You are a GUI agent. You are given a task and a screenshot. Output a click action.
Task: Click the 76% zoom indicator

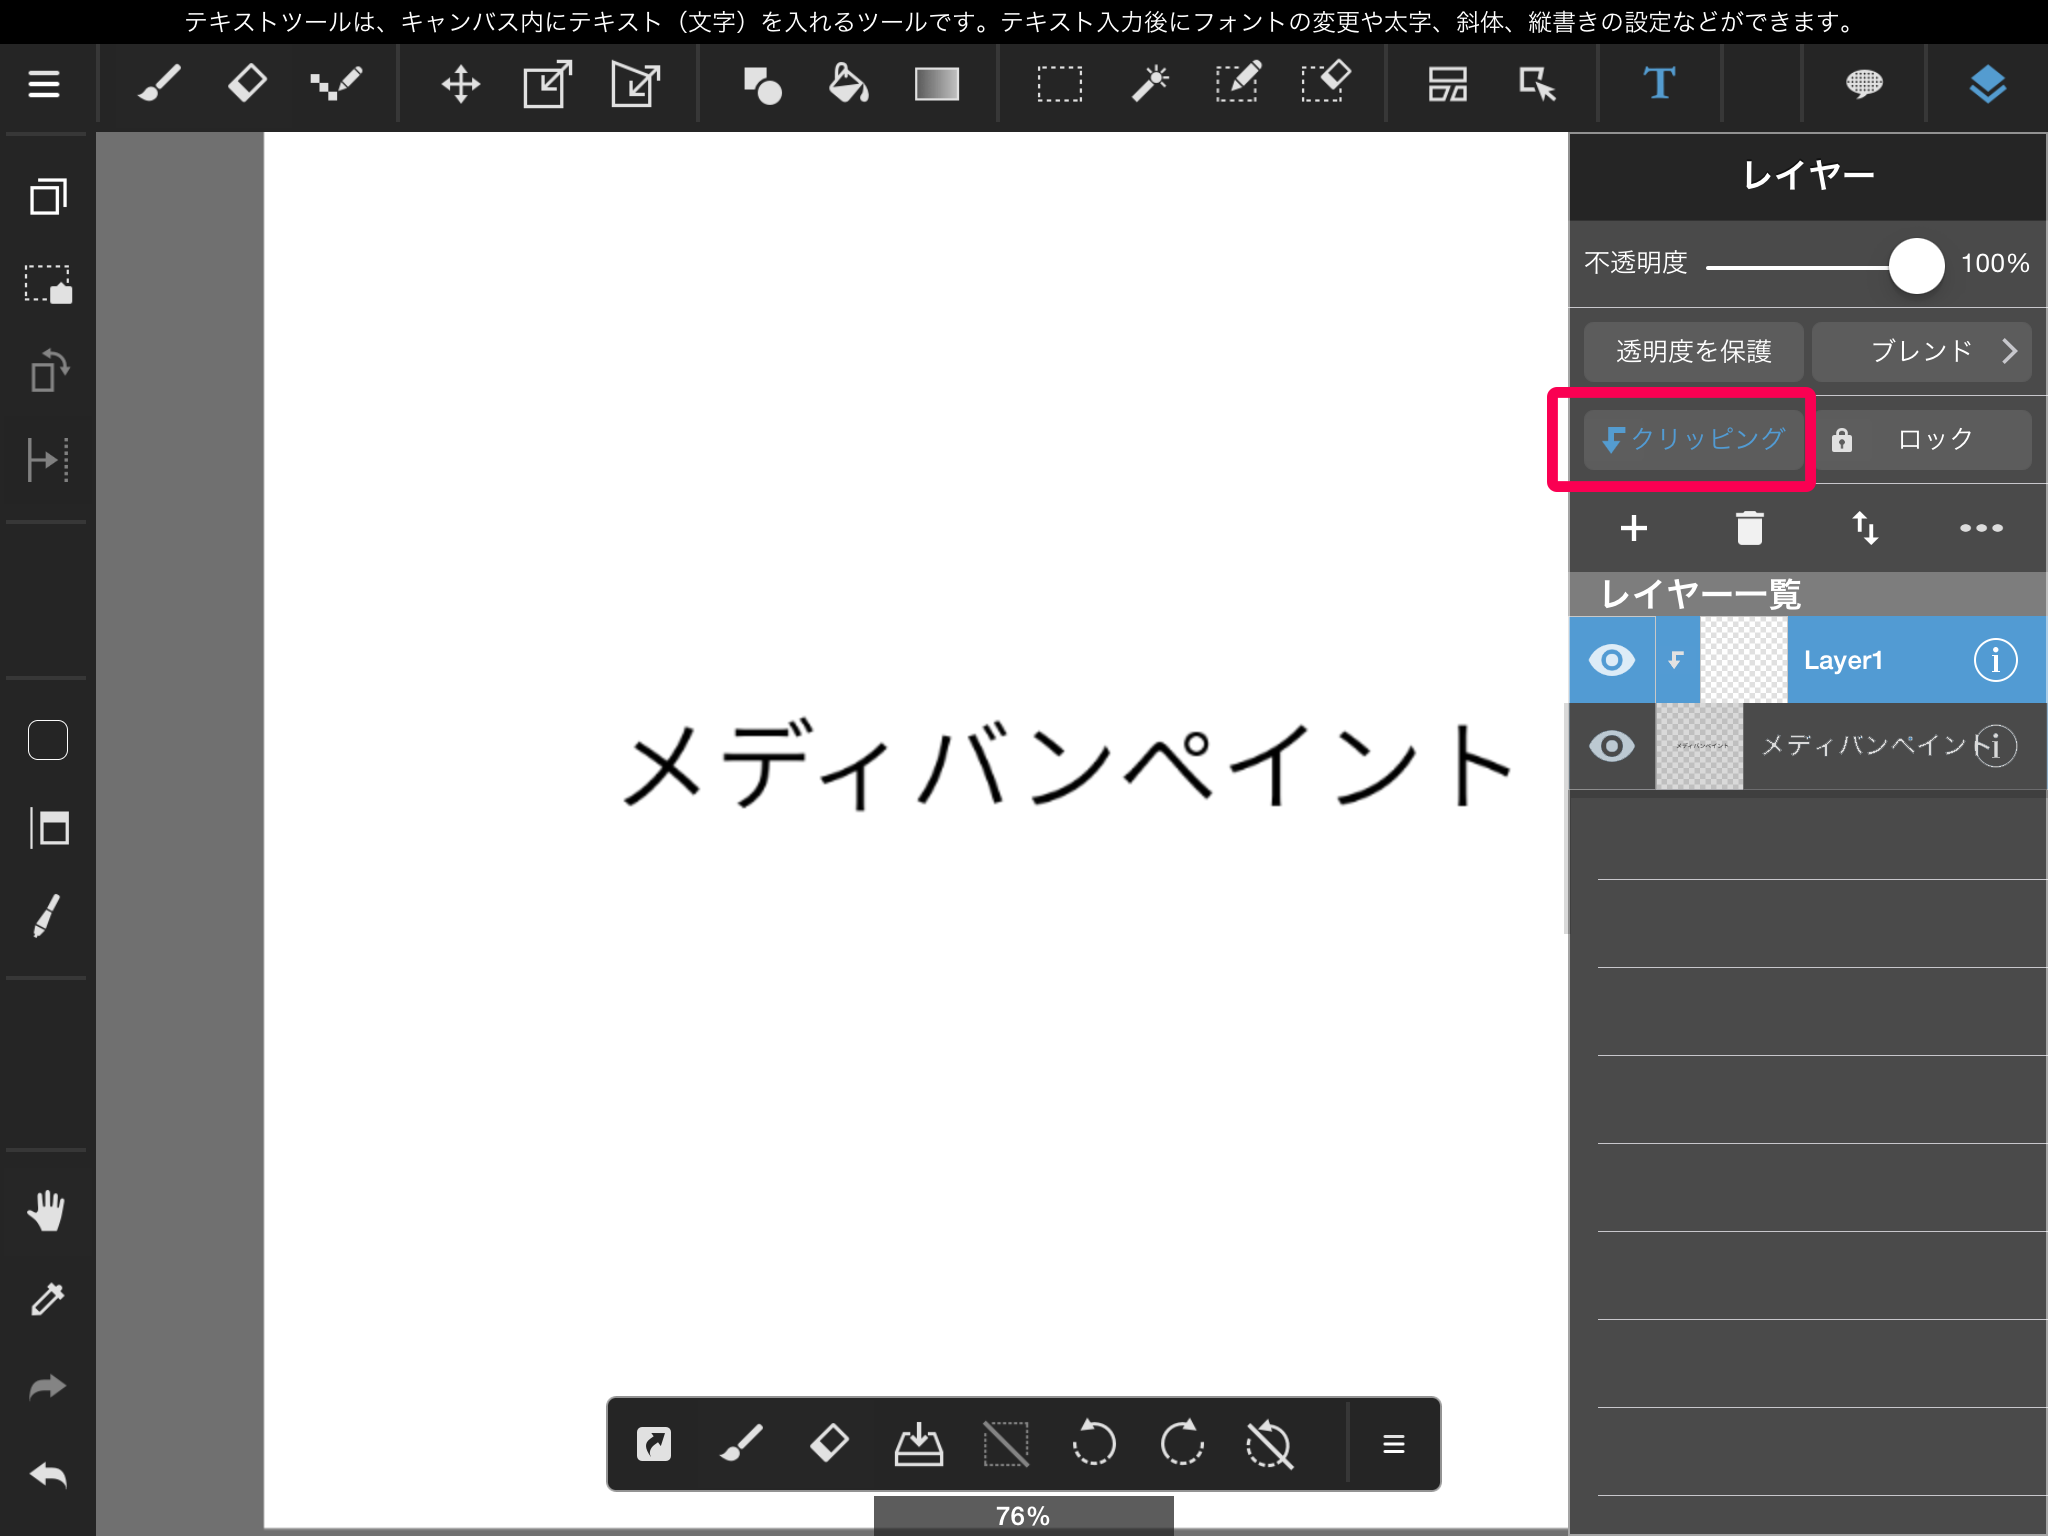pyautogui.click(x=1023, y=1516)
